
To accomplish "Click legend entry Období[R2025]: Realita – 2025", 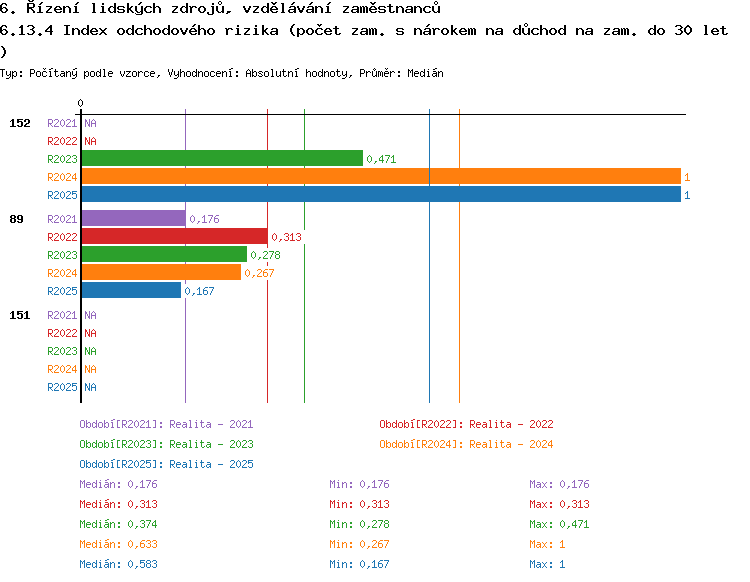I will [166, 464].
